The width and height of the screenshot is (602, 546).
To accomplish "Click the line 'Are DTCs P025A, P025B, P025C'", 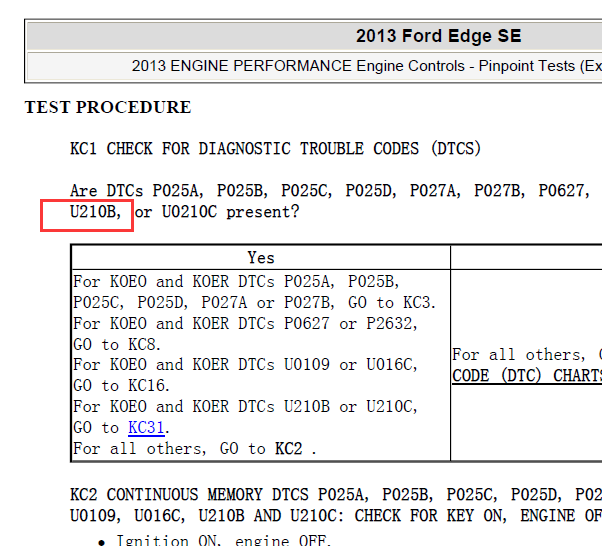I will pyautogui.click(x=330, y=190).
